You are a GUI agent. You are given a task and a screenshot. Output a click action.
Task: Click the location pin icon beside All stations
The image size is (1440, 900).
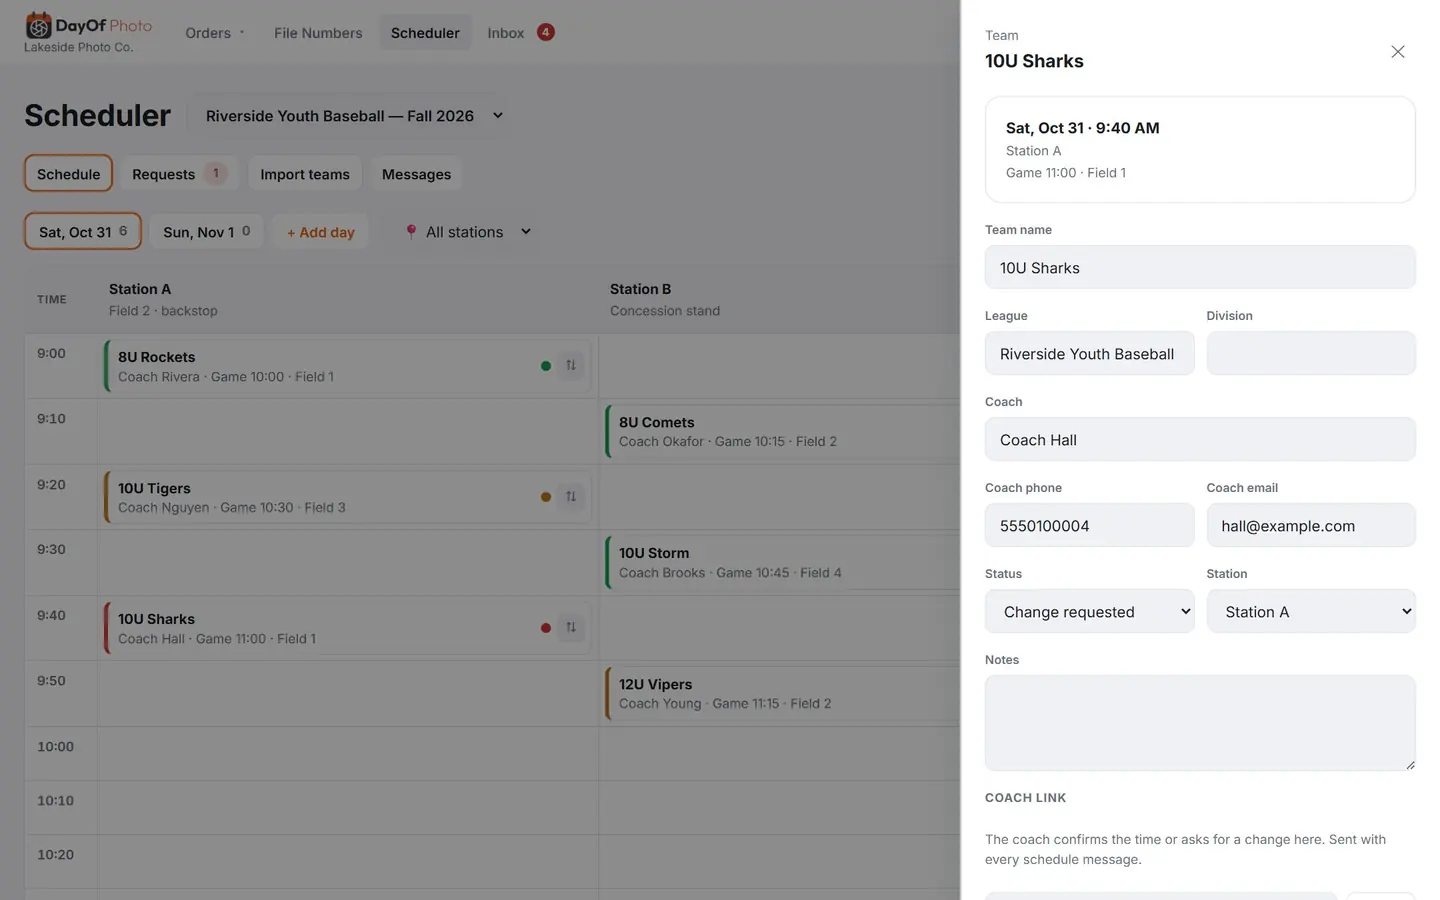click(x=411, y=232)
